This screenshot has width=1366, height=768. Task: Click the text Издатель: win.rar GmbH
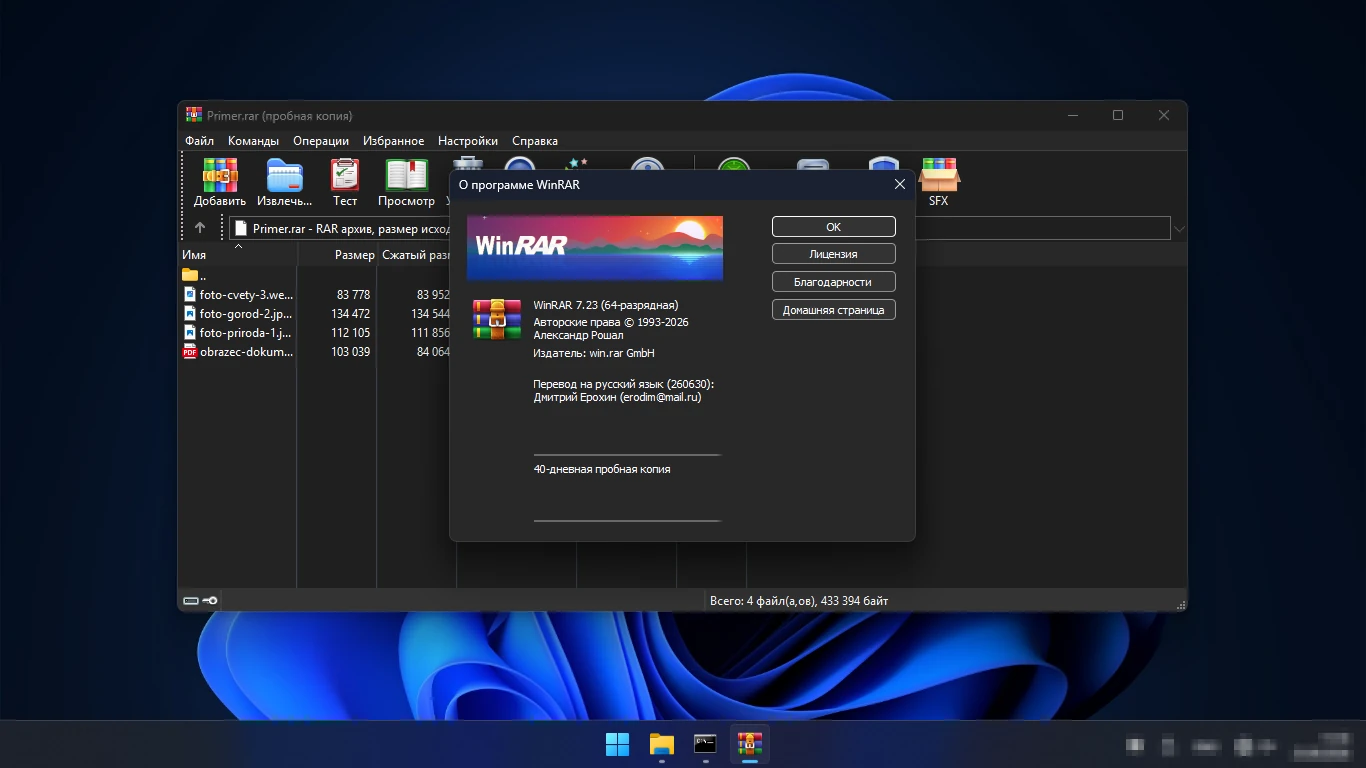click(x=594, y=353)
